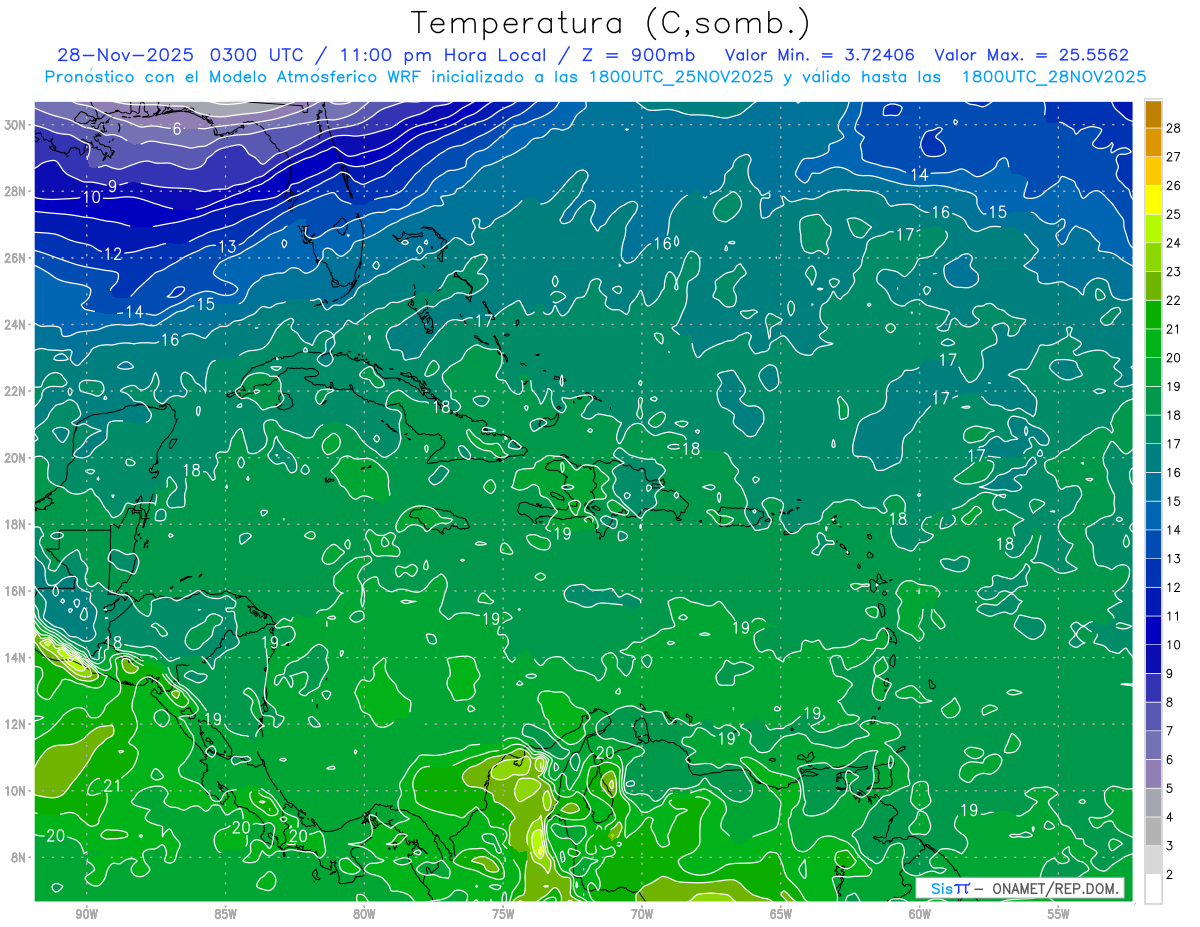Image resolution: width=1200 pixels, height=927 pixels.
Task: Click the orange color band between 27 and 28
Action: coord(1153,142)
